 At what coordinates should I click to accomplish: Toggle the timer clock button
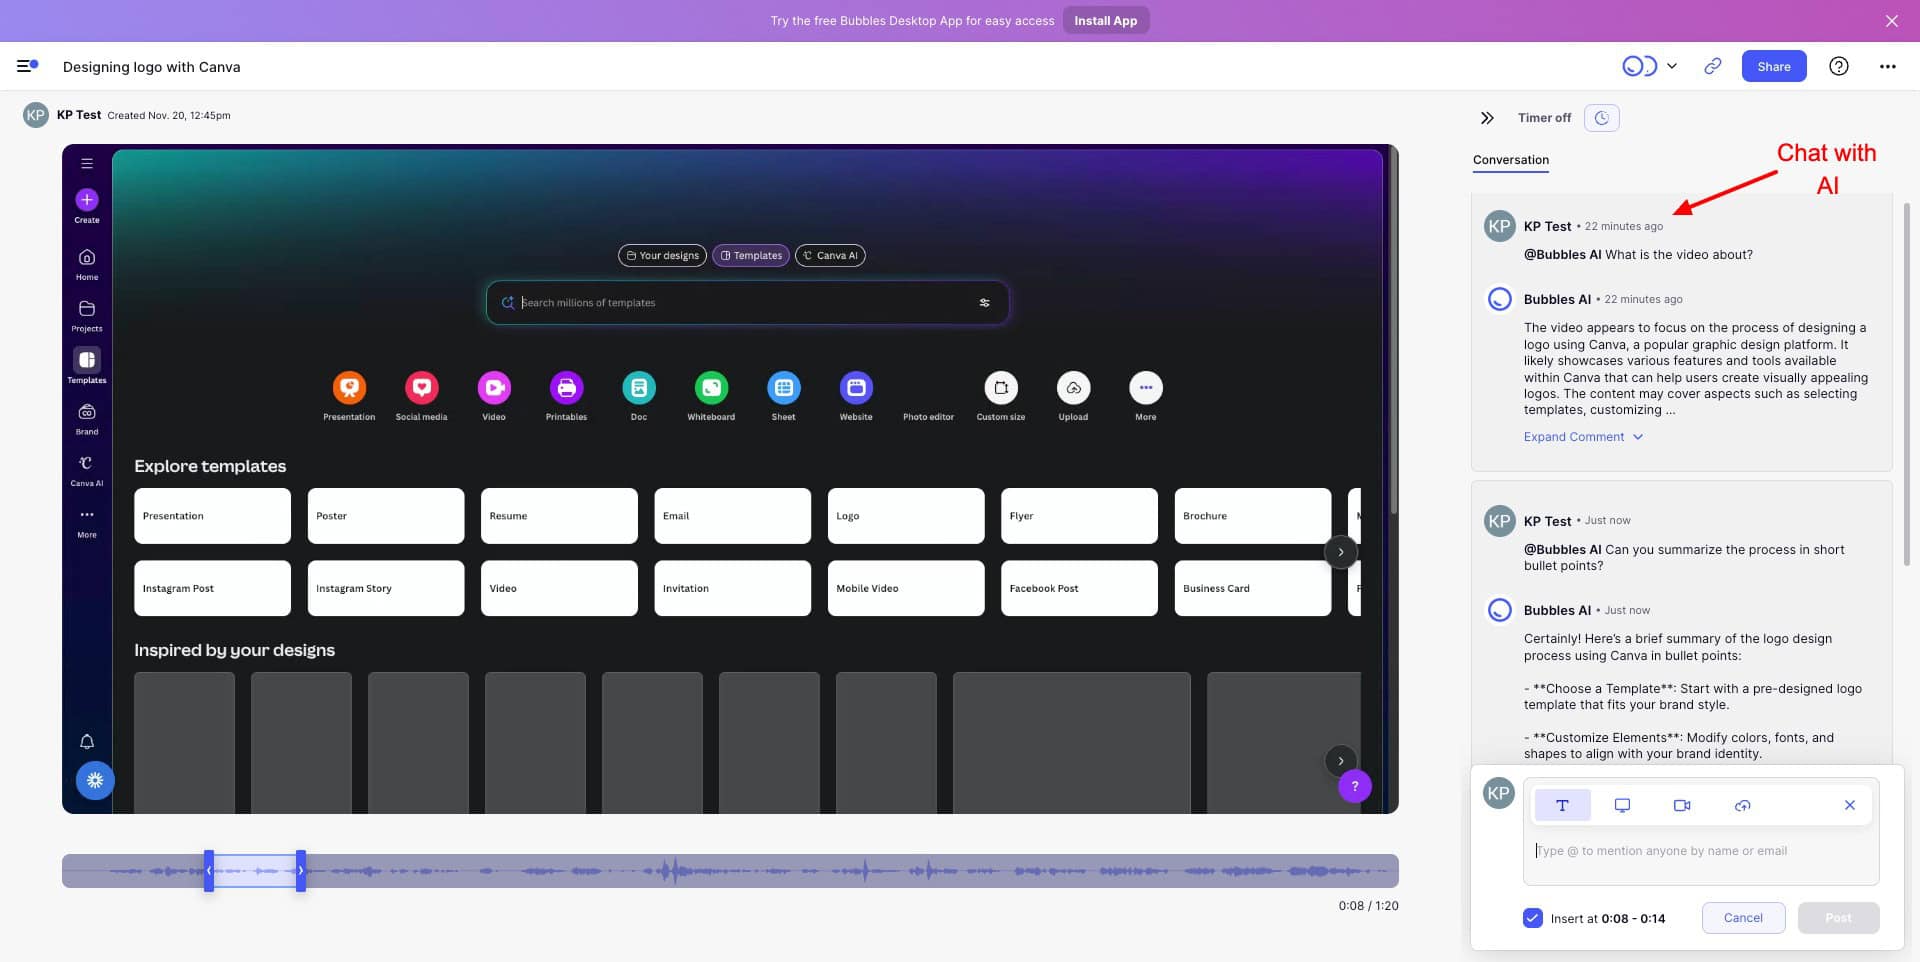pyautogui.click(x=1602, y=118)
